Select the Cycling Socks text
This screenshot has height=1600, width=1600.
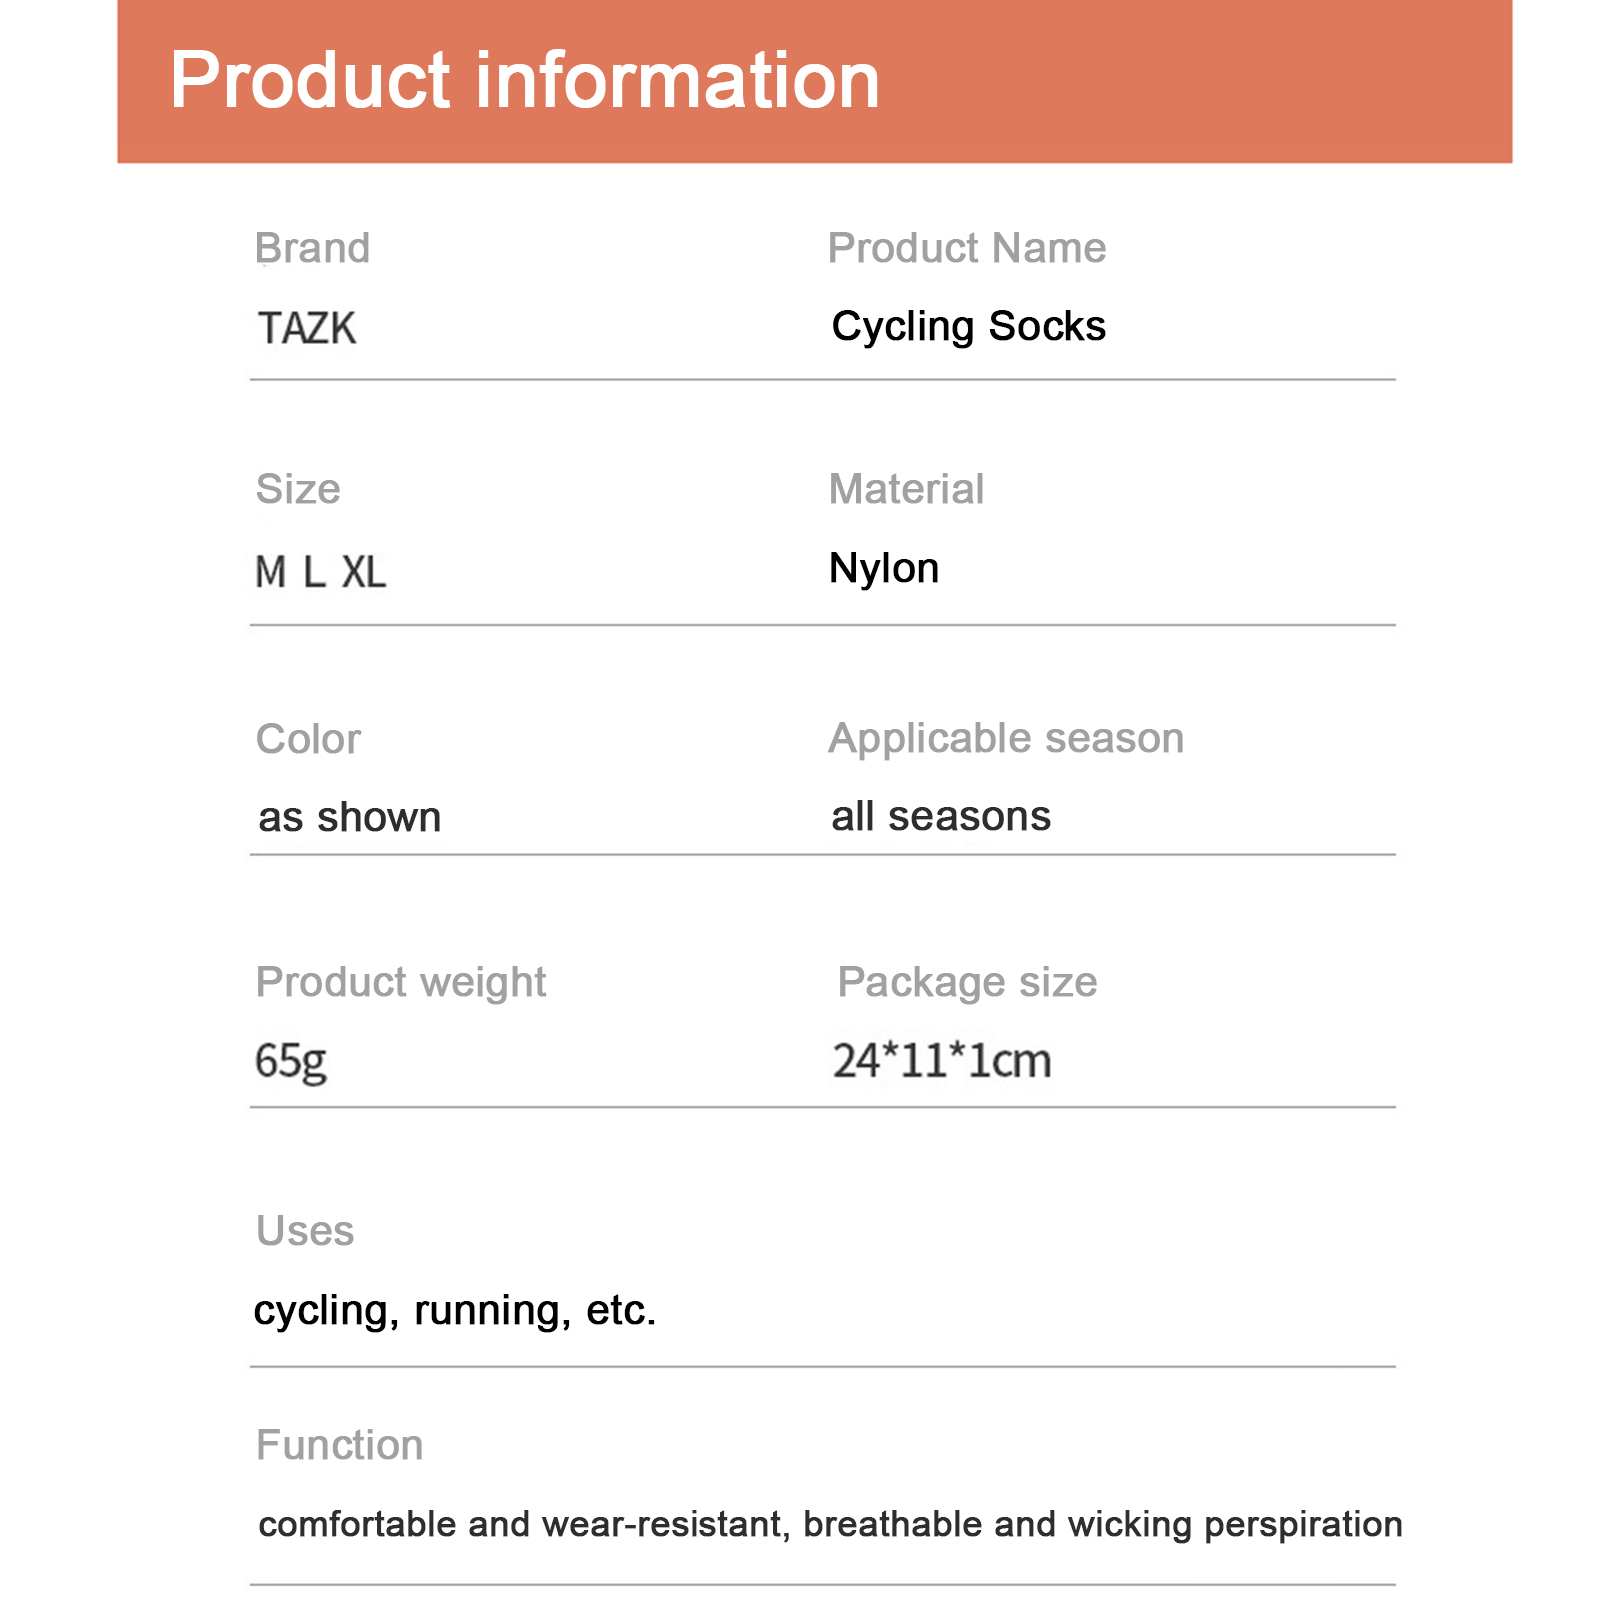(968, 326)
